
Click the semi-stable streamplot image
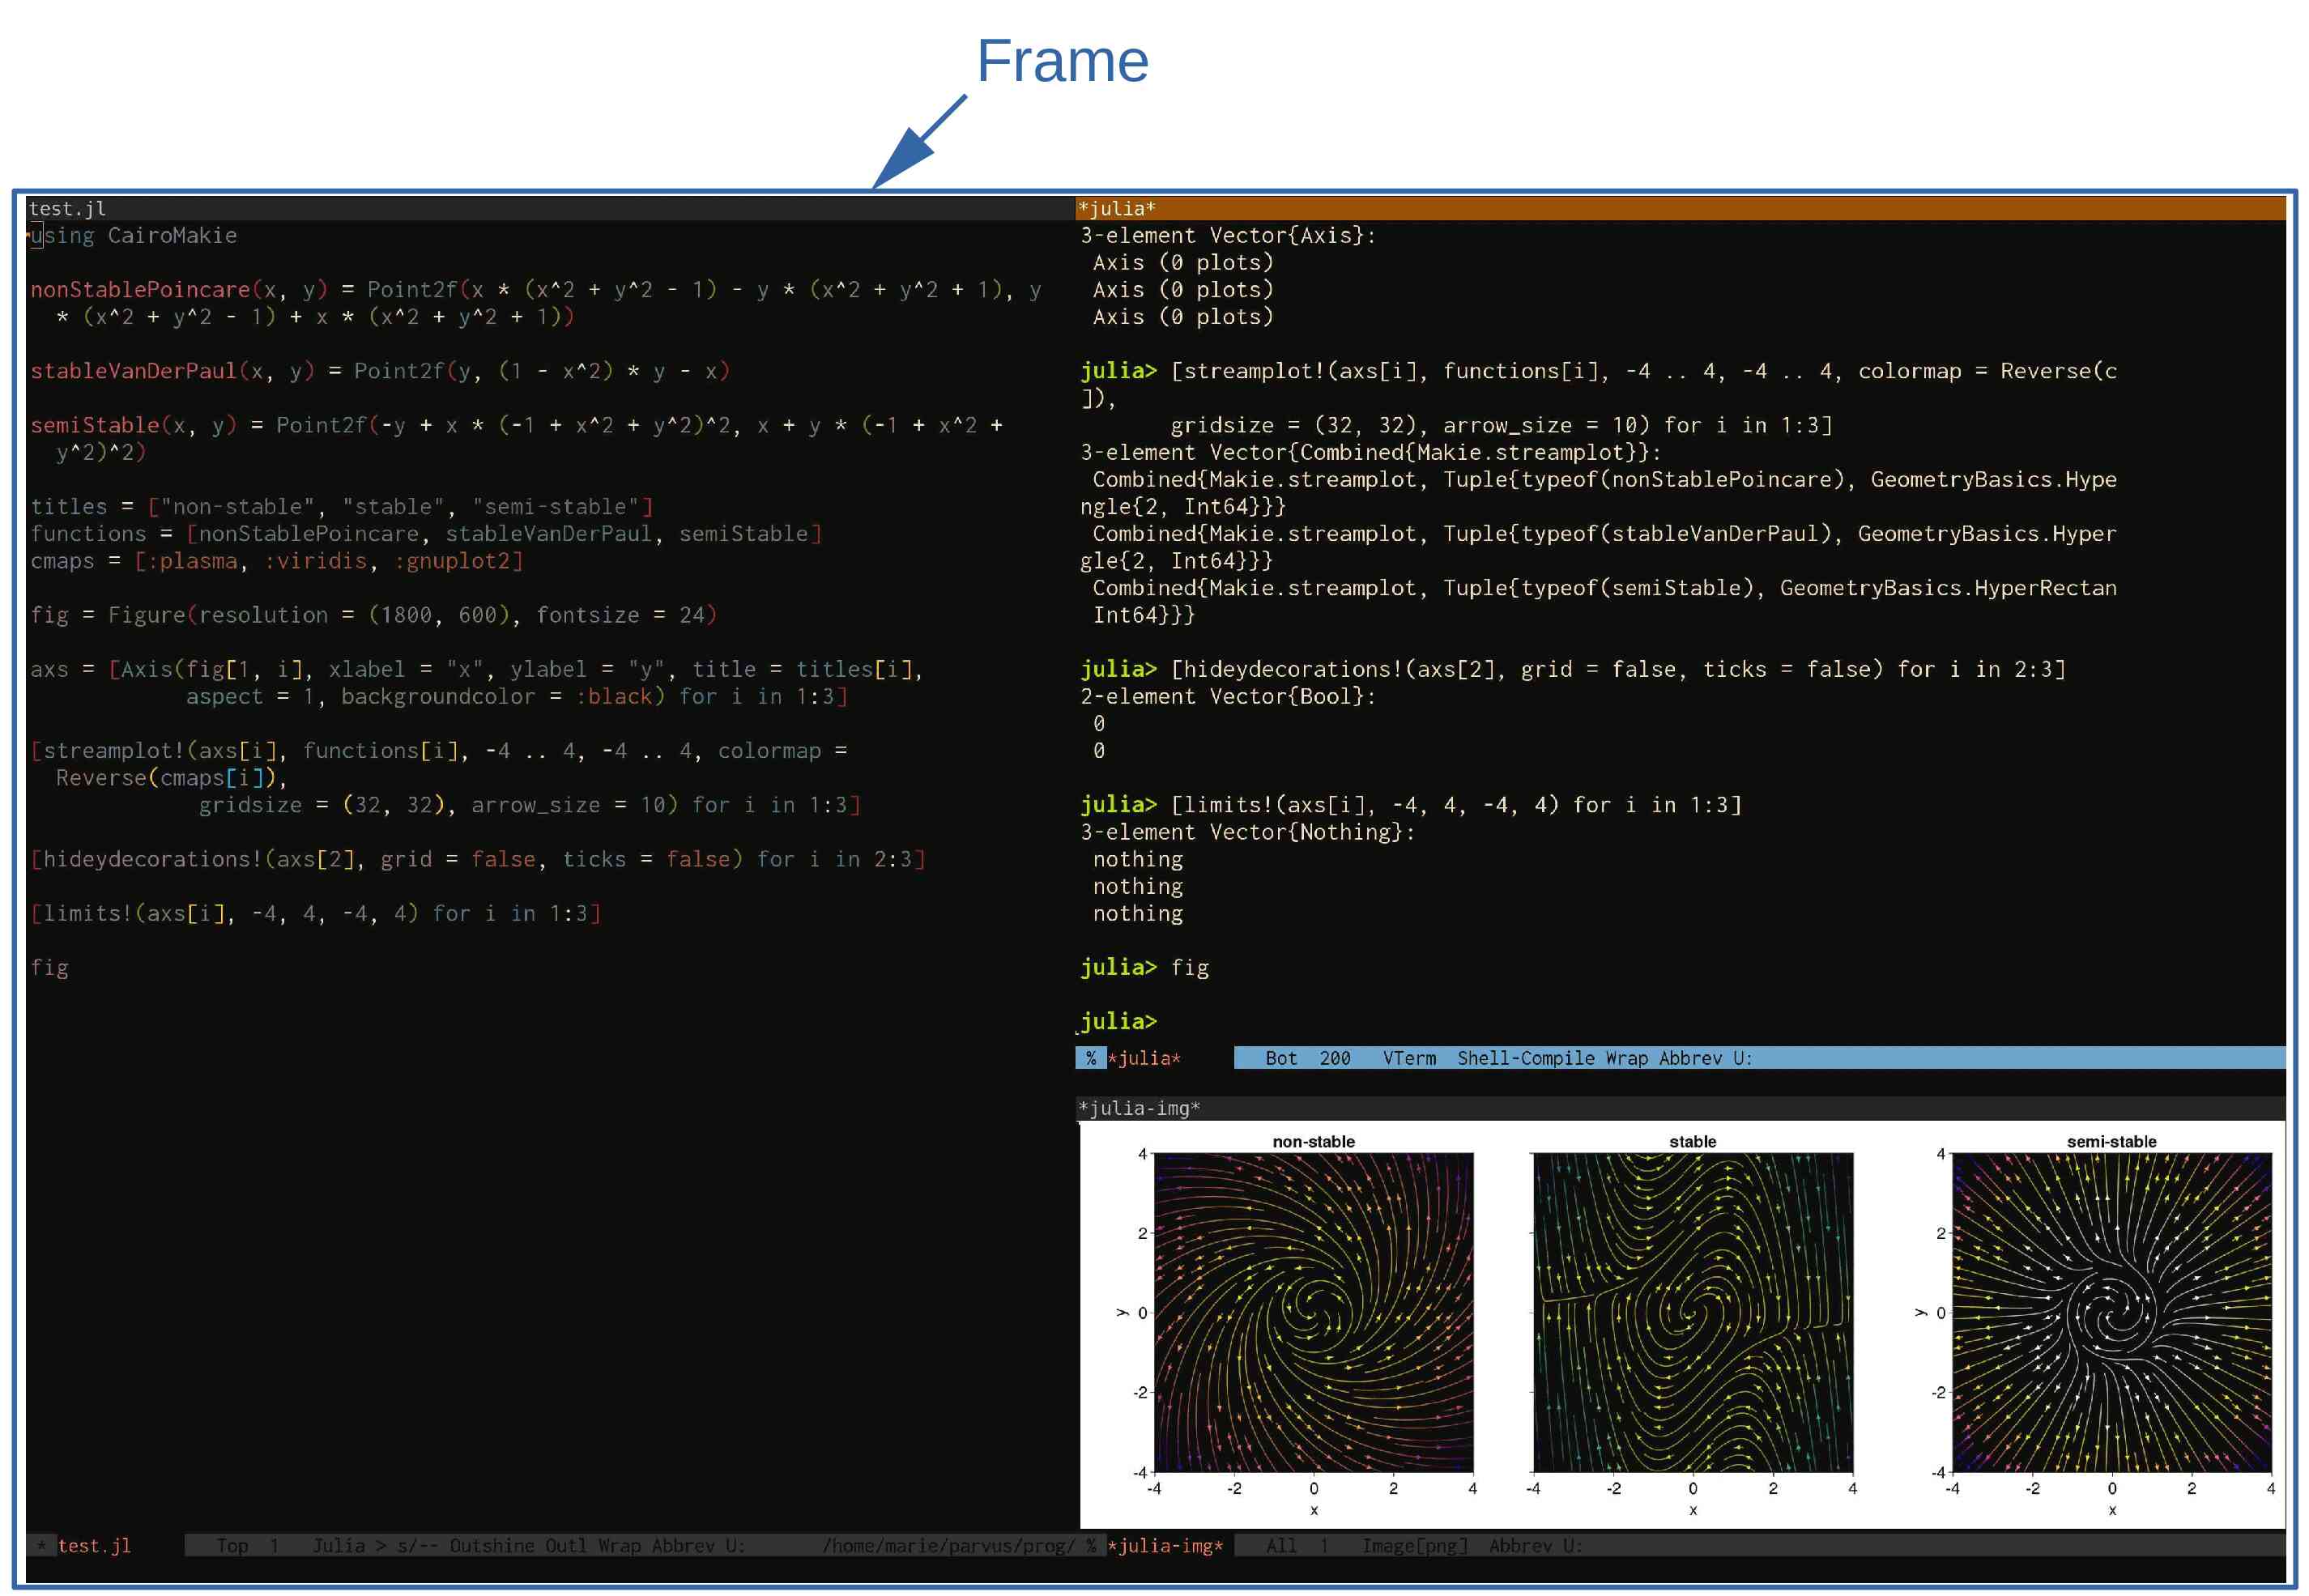[2112, 1312]
